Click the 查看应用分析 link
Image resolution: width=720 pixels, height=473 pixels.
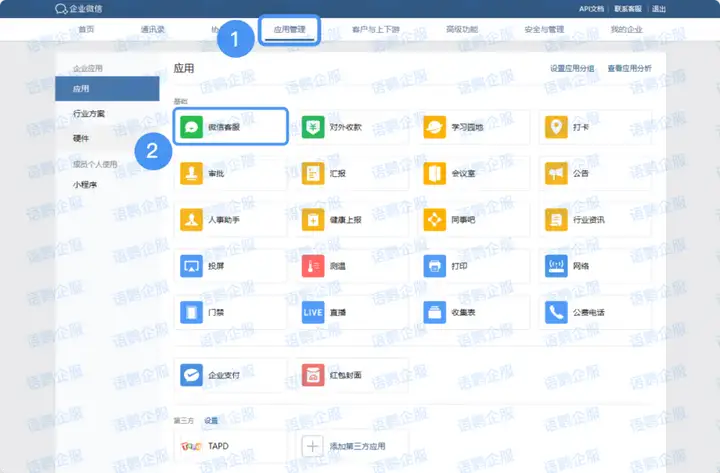click(629, 69)
